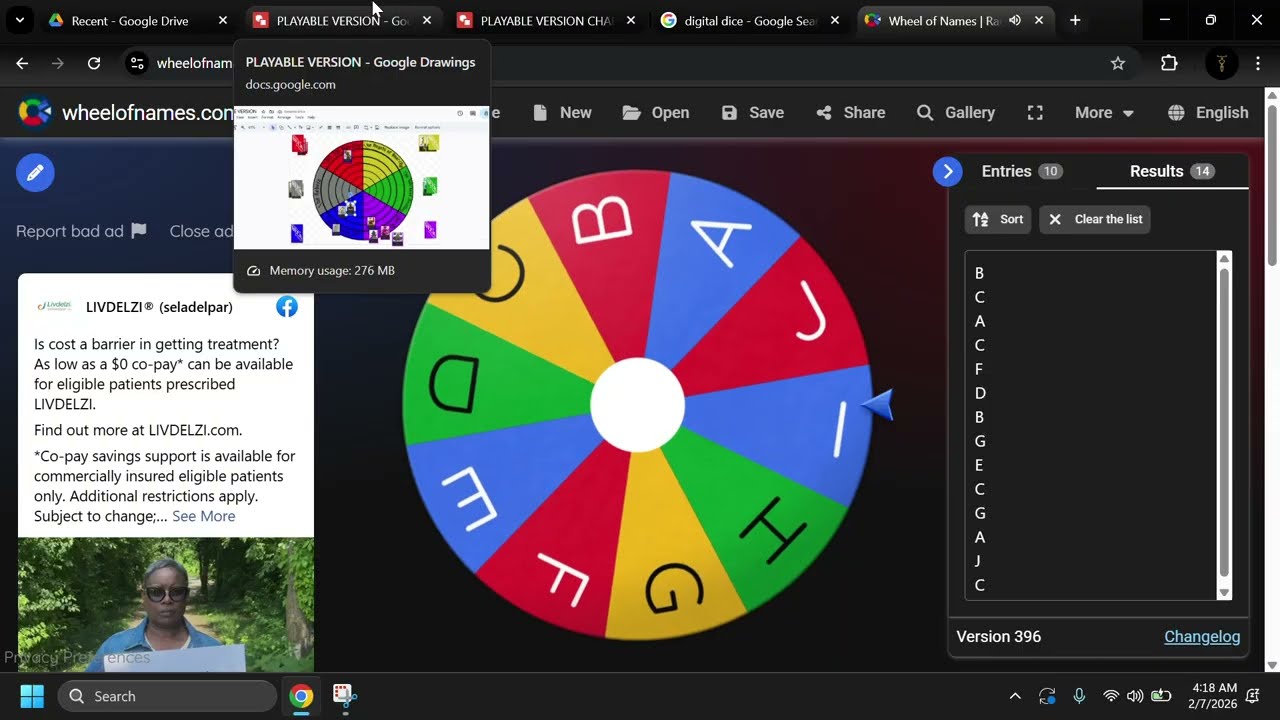Click See More in the LIVDELZI ad
The image size is (1280, 720).
tap(204, 516)
